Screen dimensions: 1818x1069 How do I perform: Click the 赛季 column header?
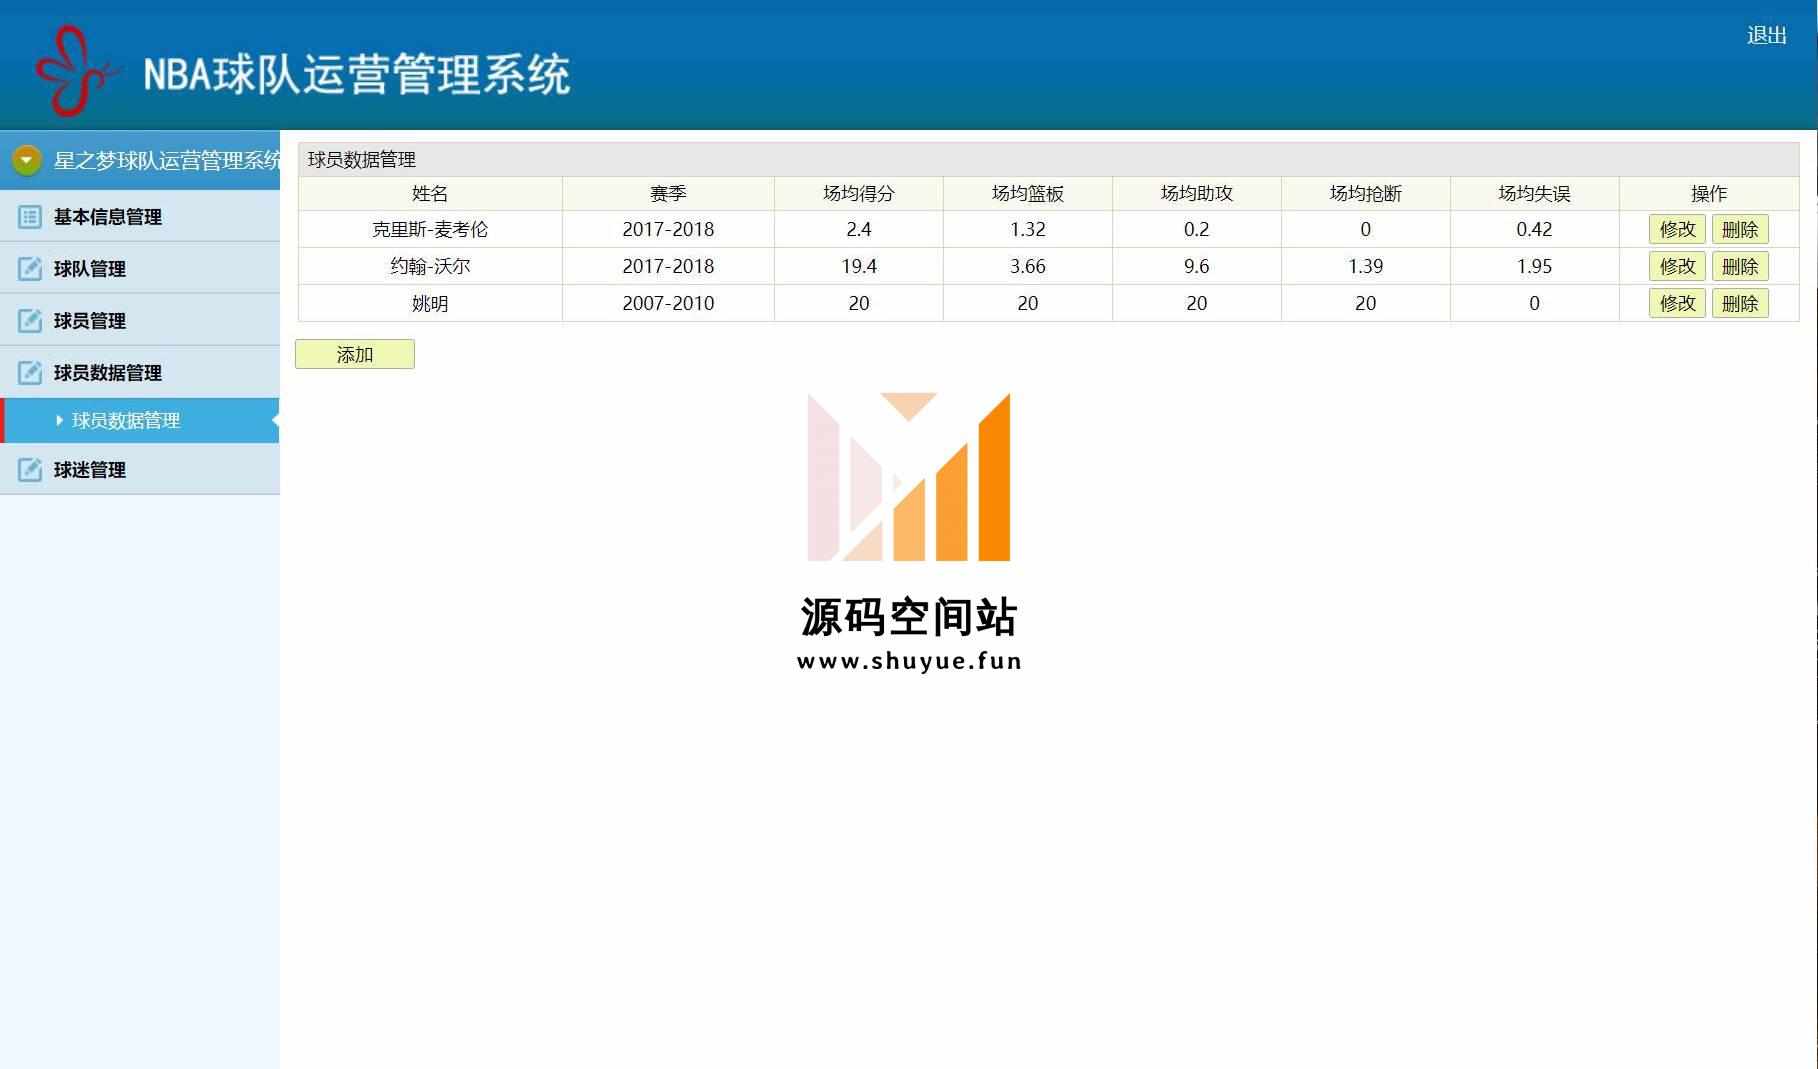pos(668,194)
